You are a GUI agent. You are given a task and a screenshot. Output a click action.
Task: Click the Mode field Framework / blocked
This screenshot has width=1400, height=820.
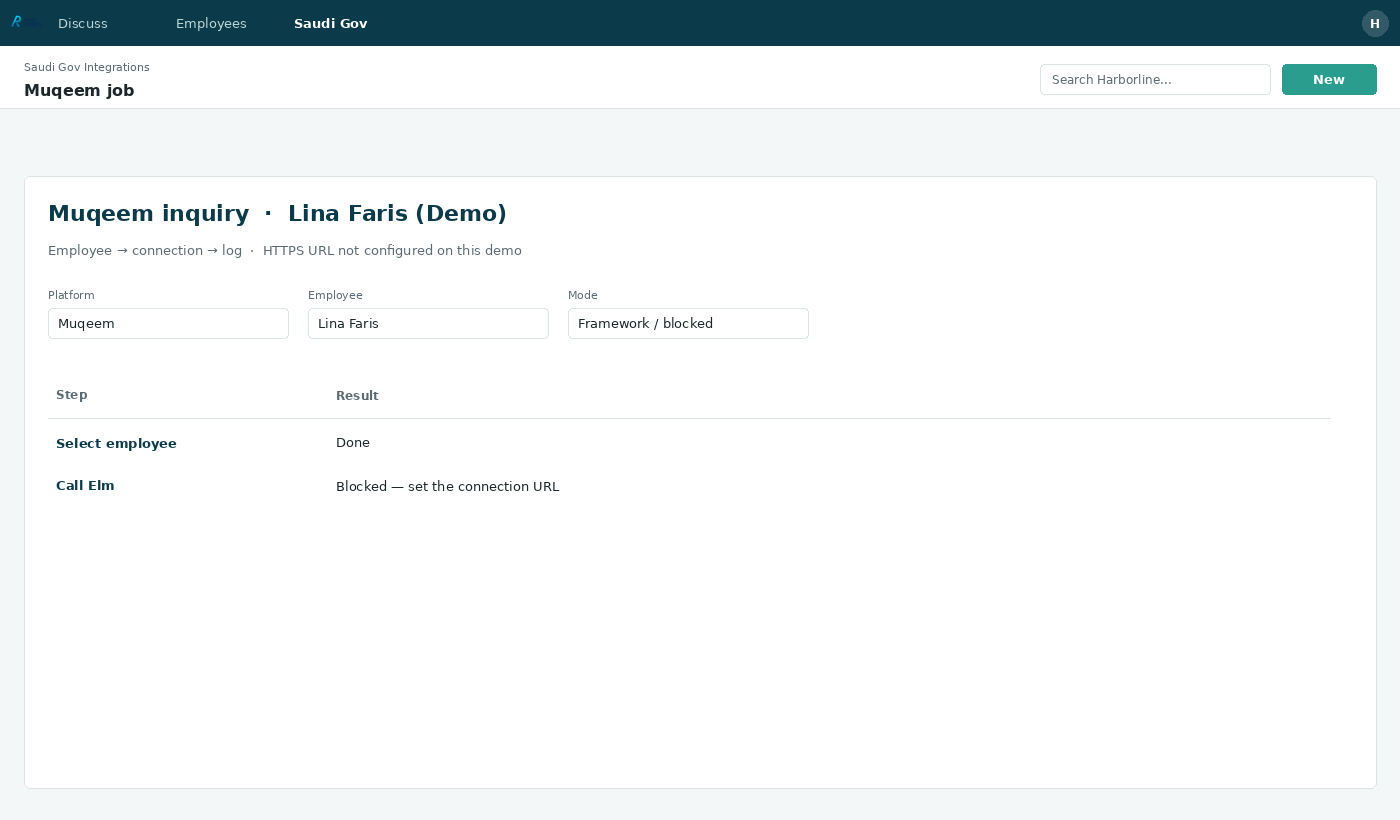pos(688,323)
